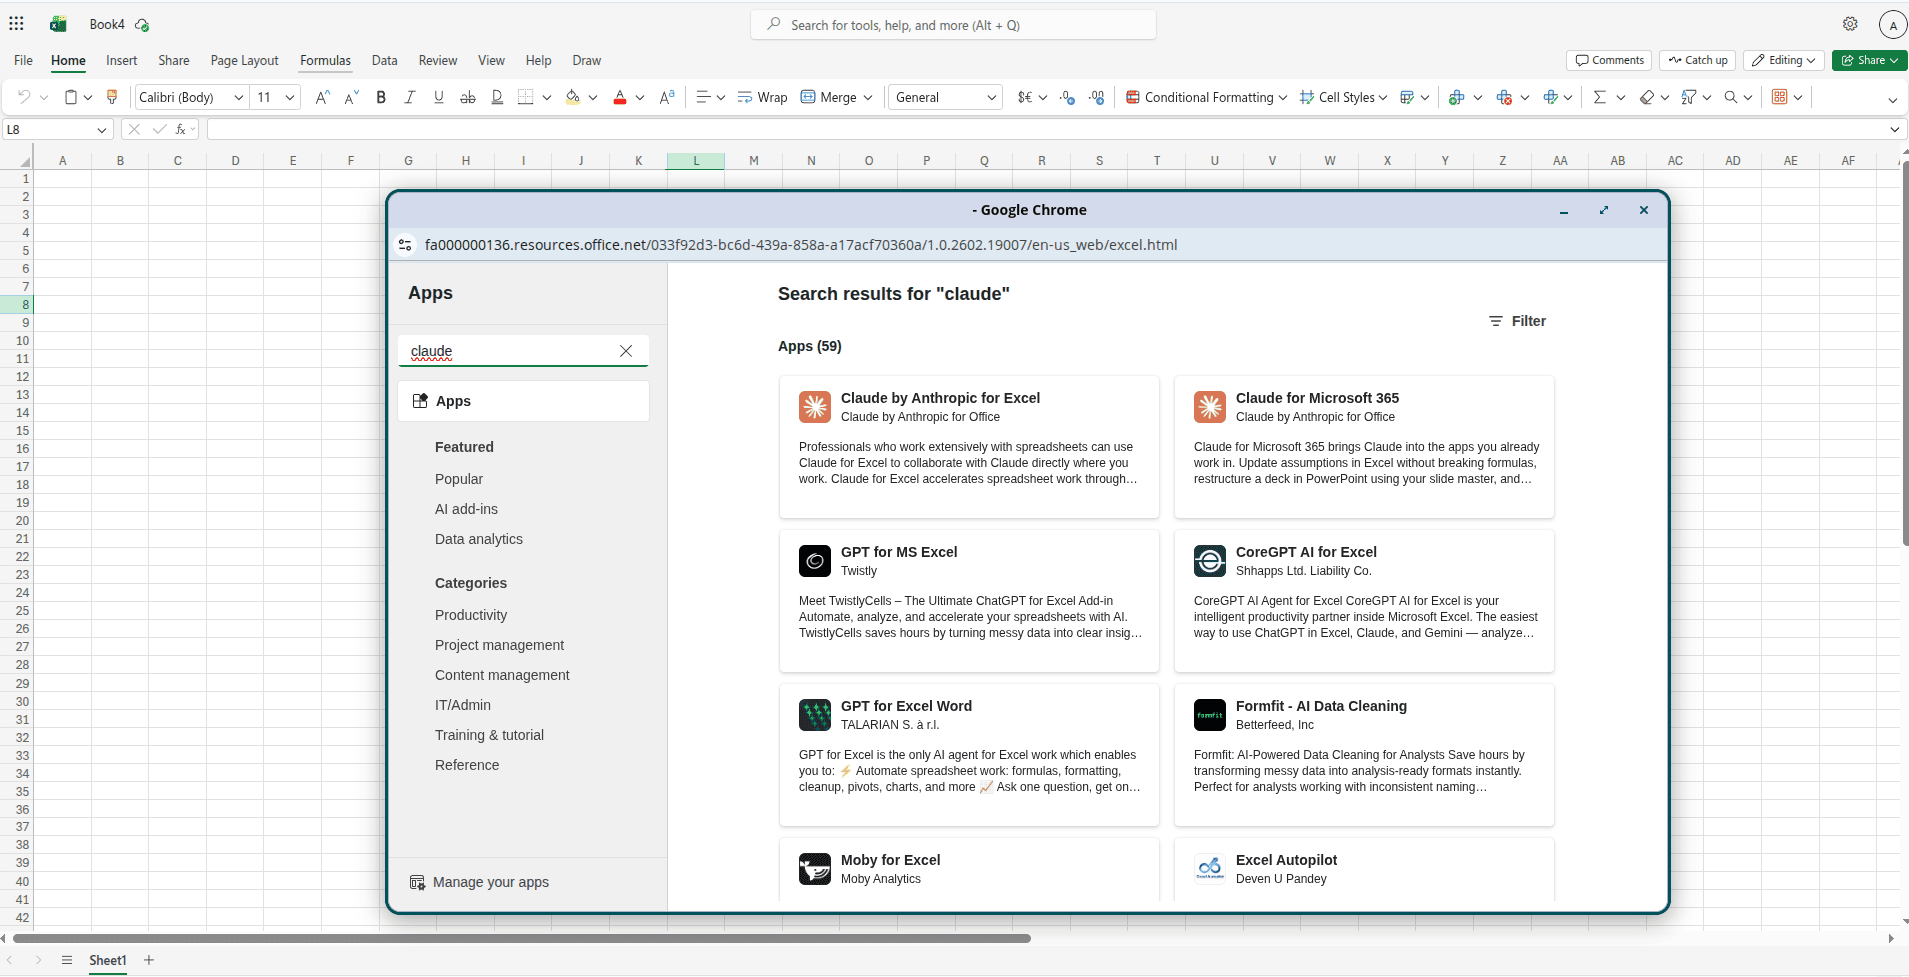The height and width of the screenshot is (977, 1909).
Task: Click the Undo icon
Action: 24,97
